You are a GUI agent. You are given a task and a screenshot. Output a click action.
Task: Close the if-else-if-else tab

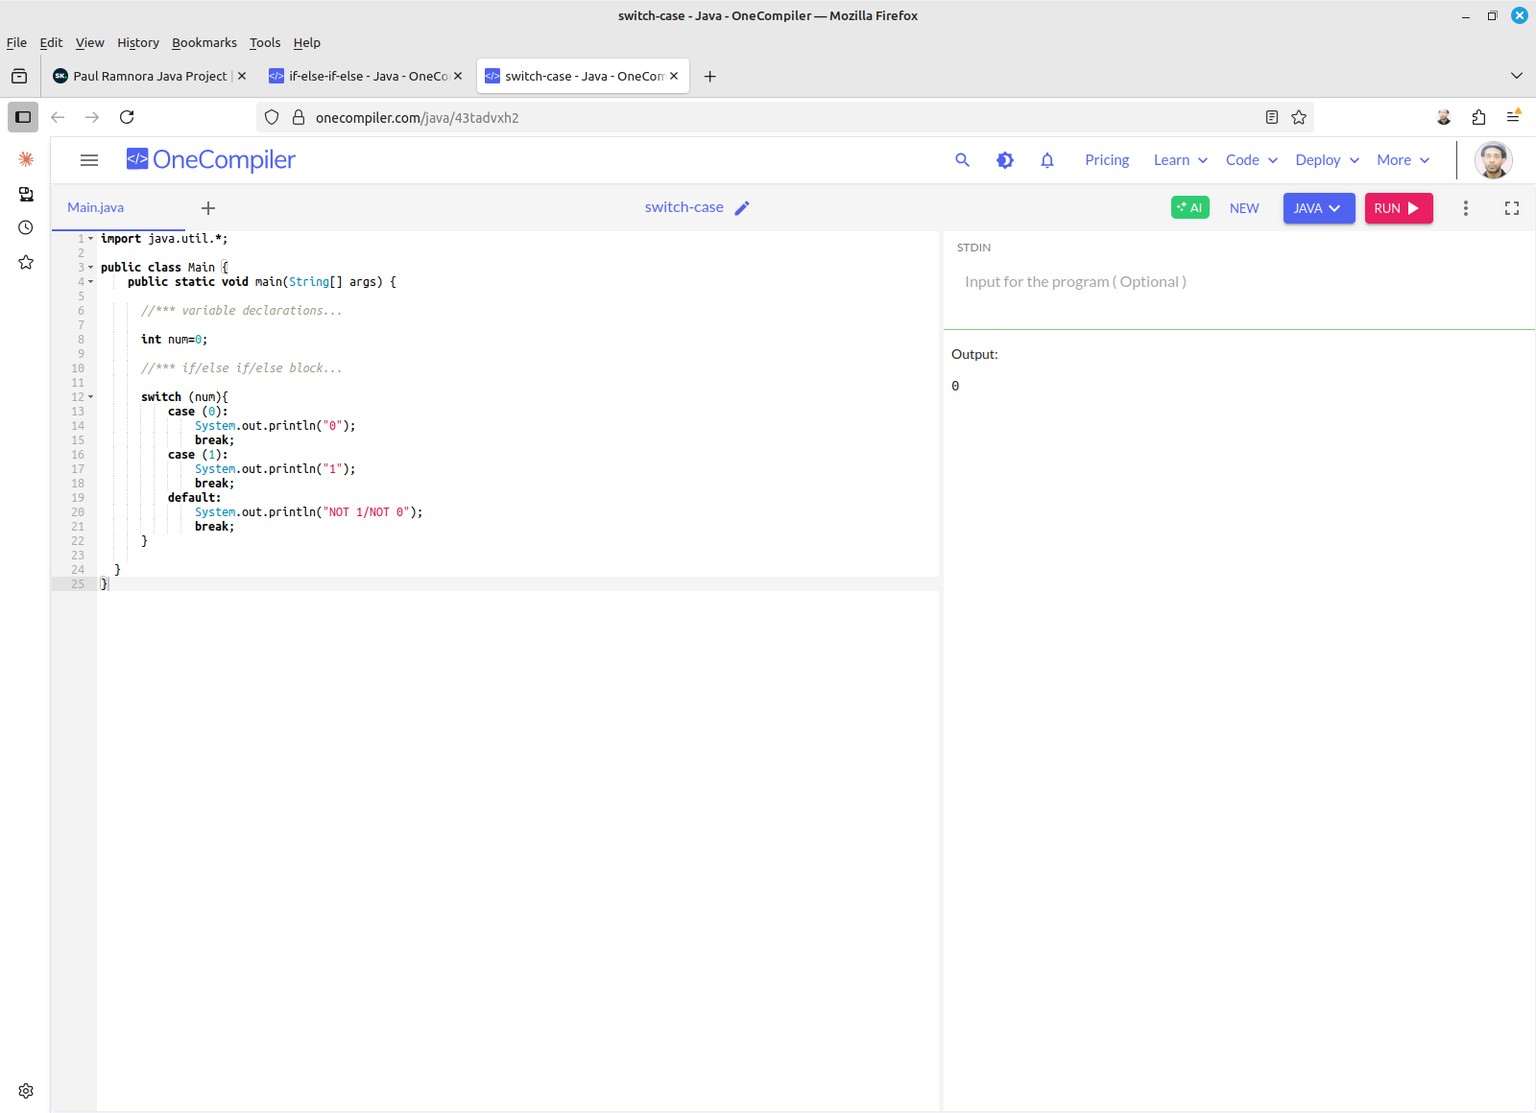458,76
